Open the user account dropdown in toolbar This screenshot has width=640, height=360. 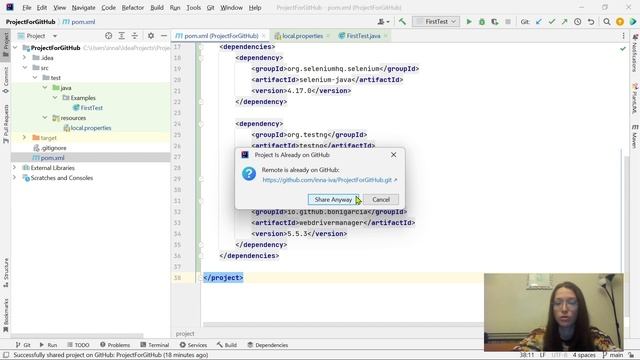tap(384, 22)
